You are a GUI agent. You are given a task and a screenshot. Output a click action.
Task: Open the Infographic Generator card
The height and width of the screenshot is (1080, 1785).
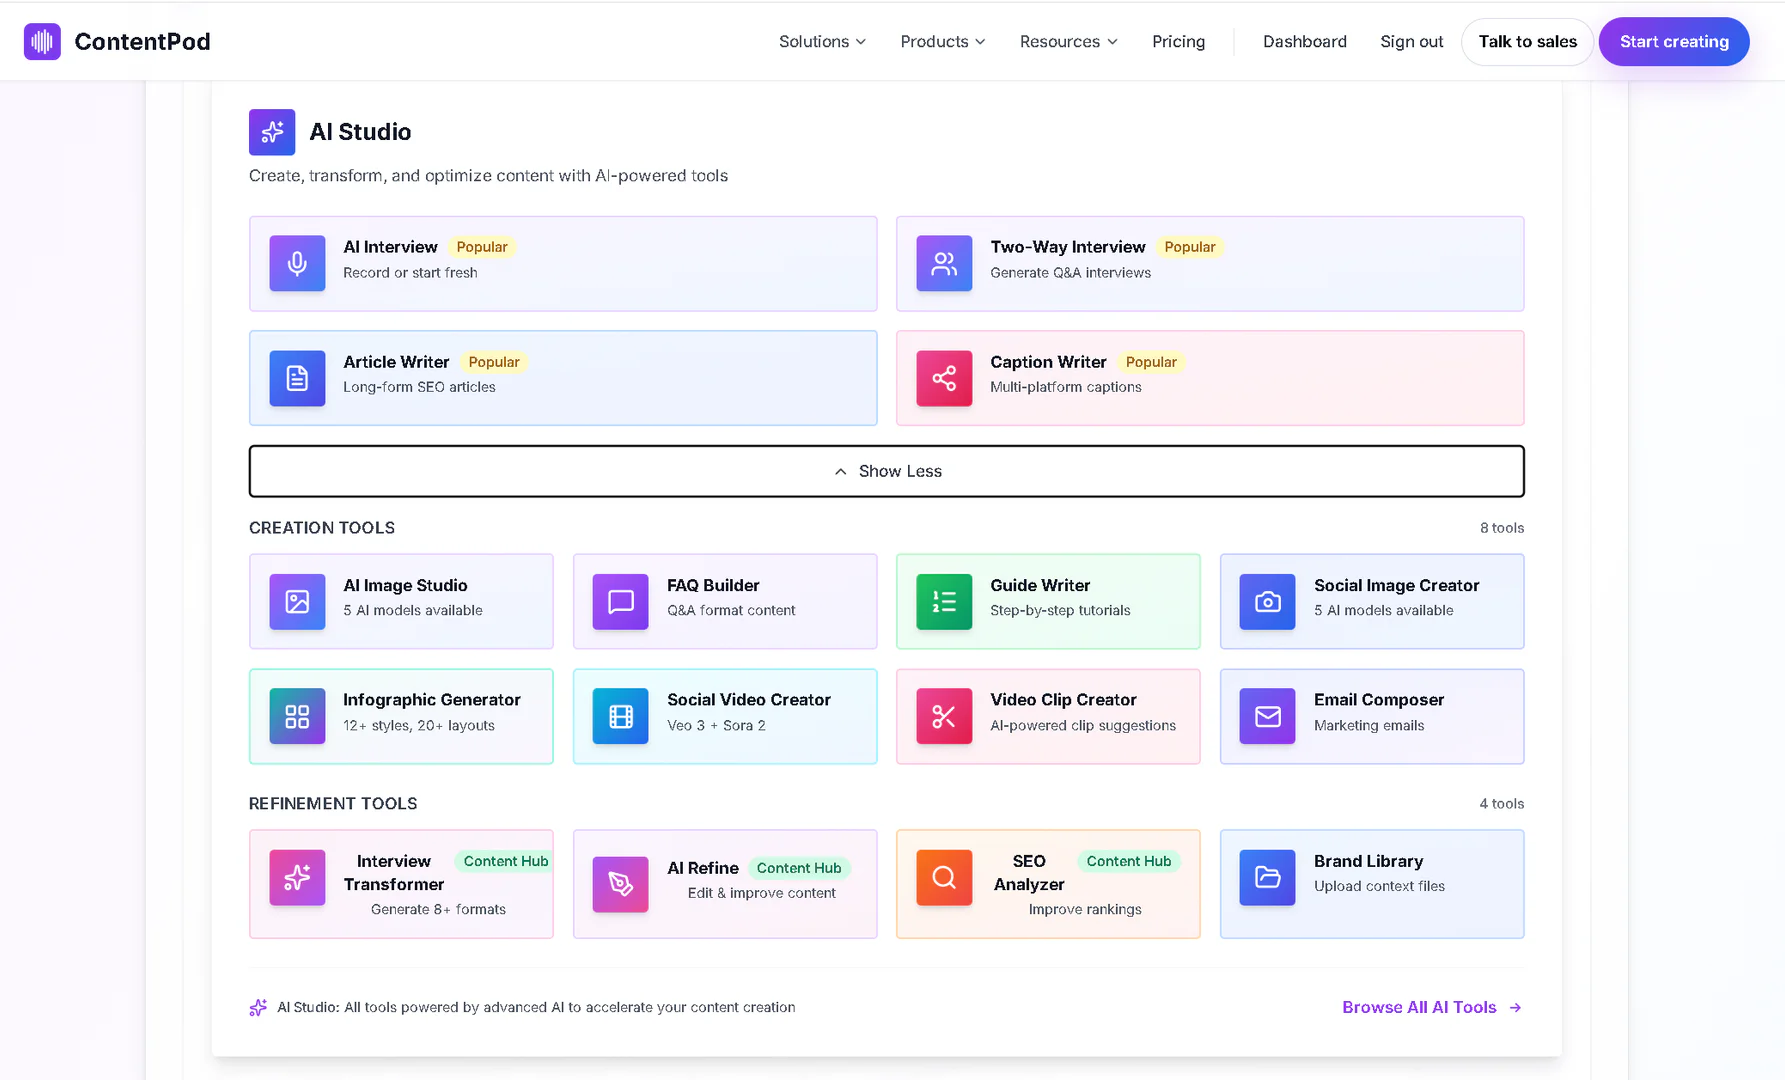401,716
